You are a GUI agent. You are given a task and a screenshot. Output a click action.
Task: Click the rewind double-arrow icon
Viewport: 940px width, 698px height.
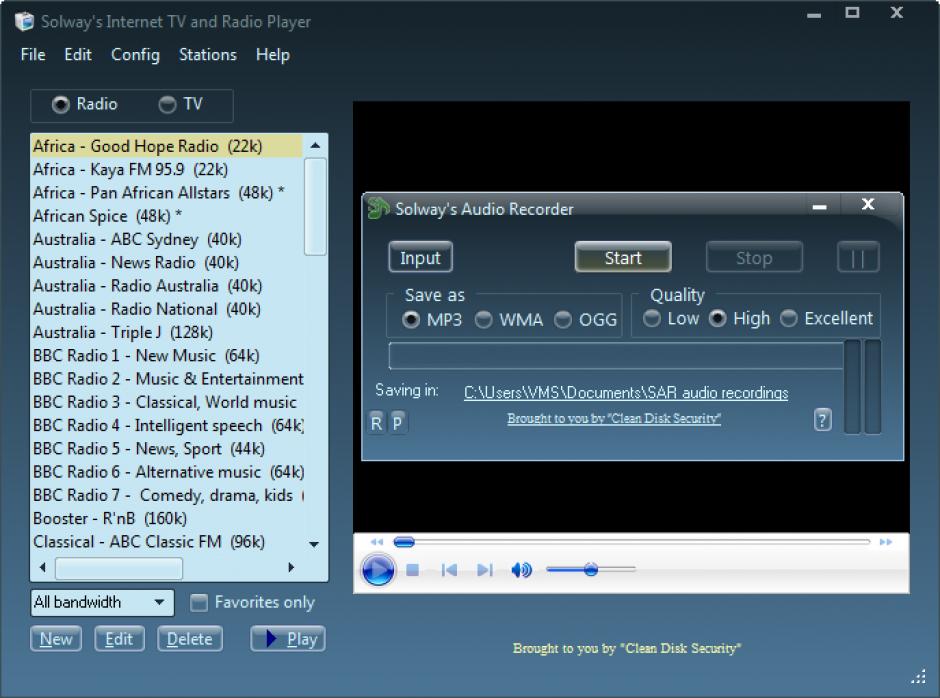click(x=376, y=542)
